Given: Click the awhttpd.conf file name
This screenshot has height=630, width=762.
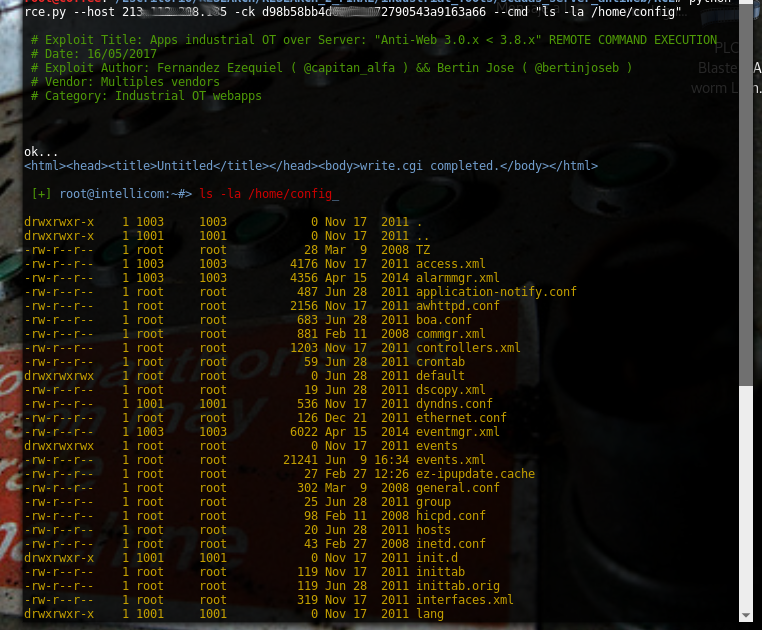Looking at the screenshot, I should tap(457, 306).
